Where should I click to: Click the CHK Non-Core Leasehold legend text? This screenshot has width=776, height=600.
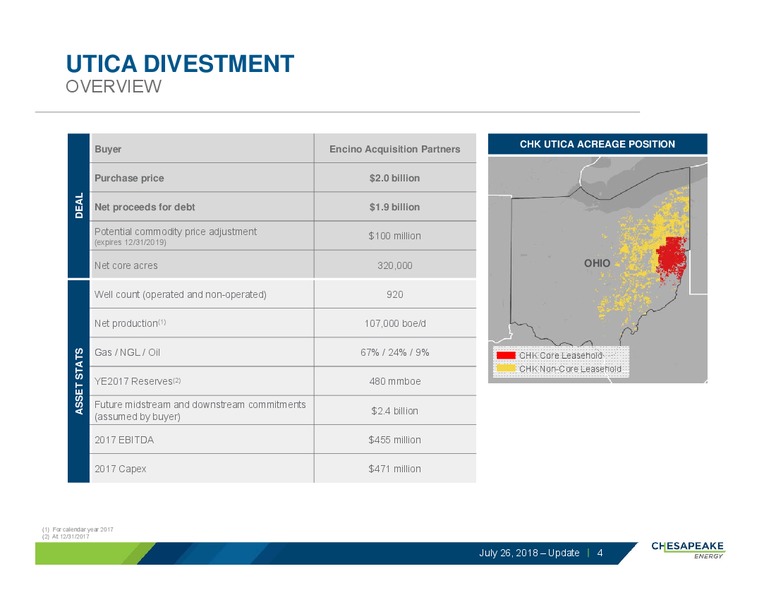[x=570, y=369]
